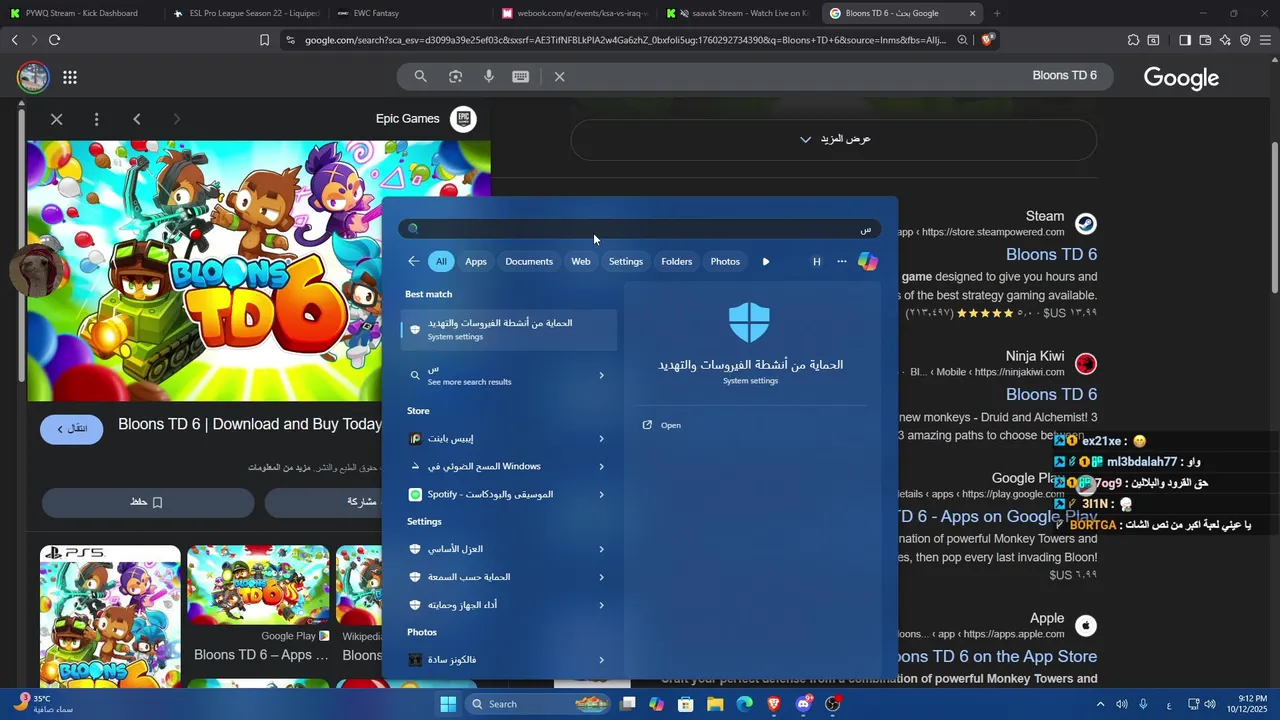
Task: Close the Epic Games image preview panel
Action: pos(57,119)
